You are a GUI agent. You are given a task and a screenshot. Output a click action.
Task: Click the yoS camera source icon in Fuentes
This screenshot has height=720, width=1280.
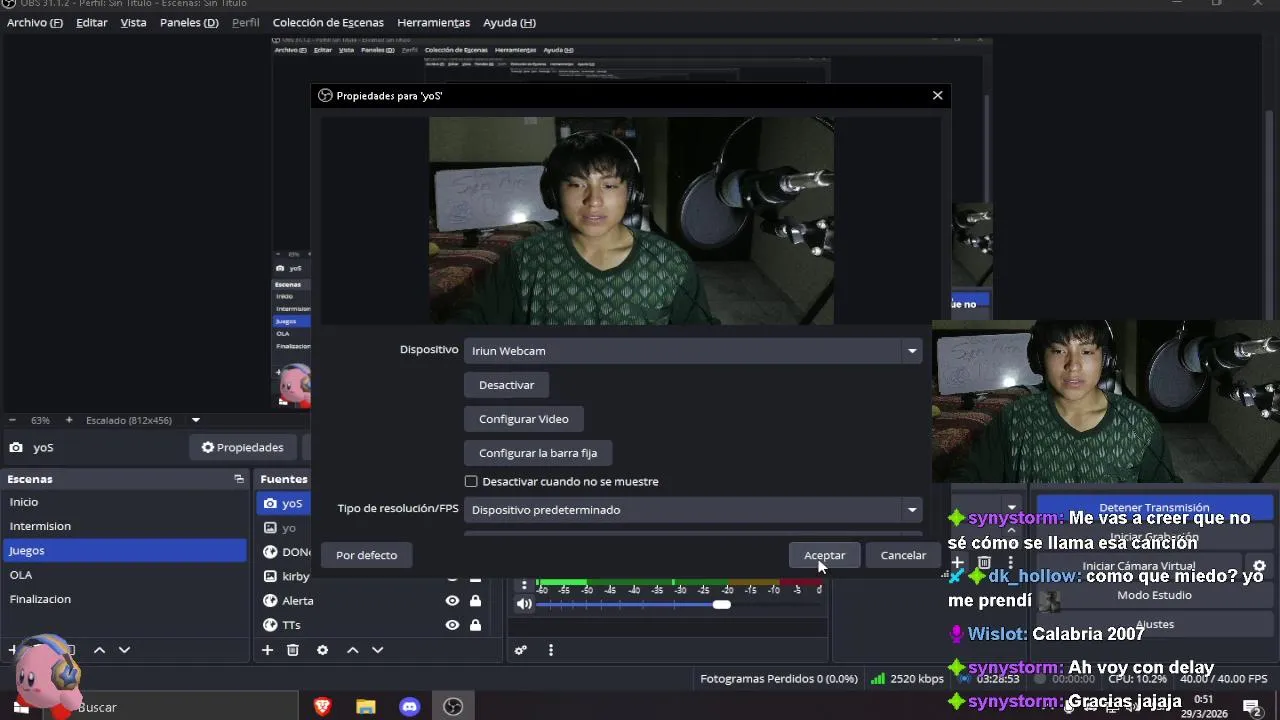tap(270, 503)
